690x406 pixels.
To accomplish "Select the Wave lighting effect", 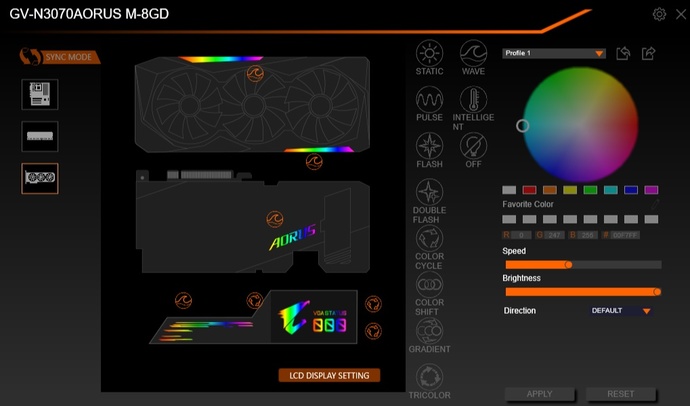I will [473, 54].
